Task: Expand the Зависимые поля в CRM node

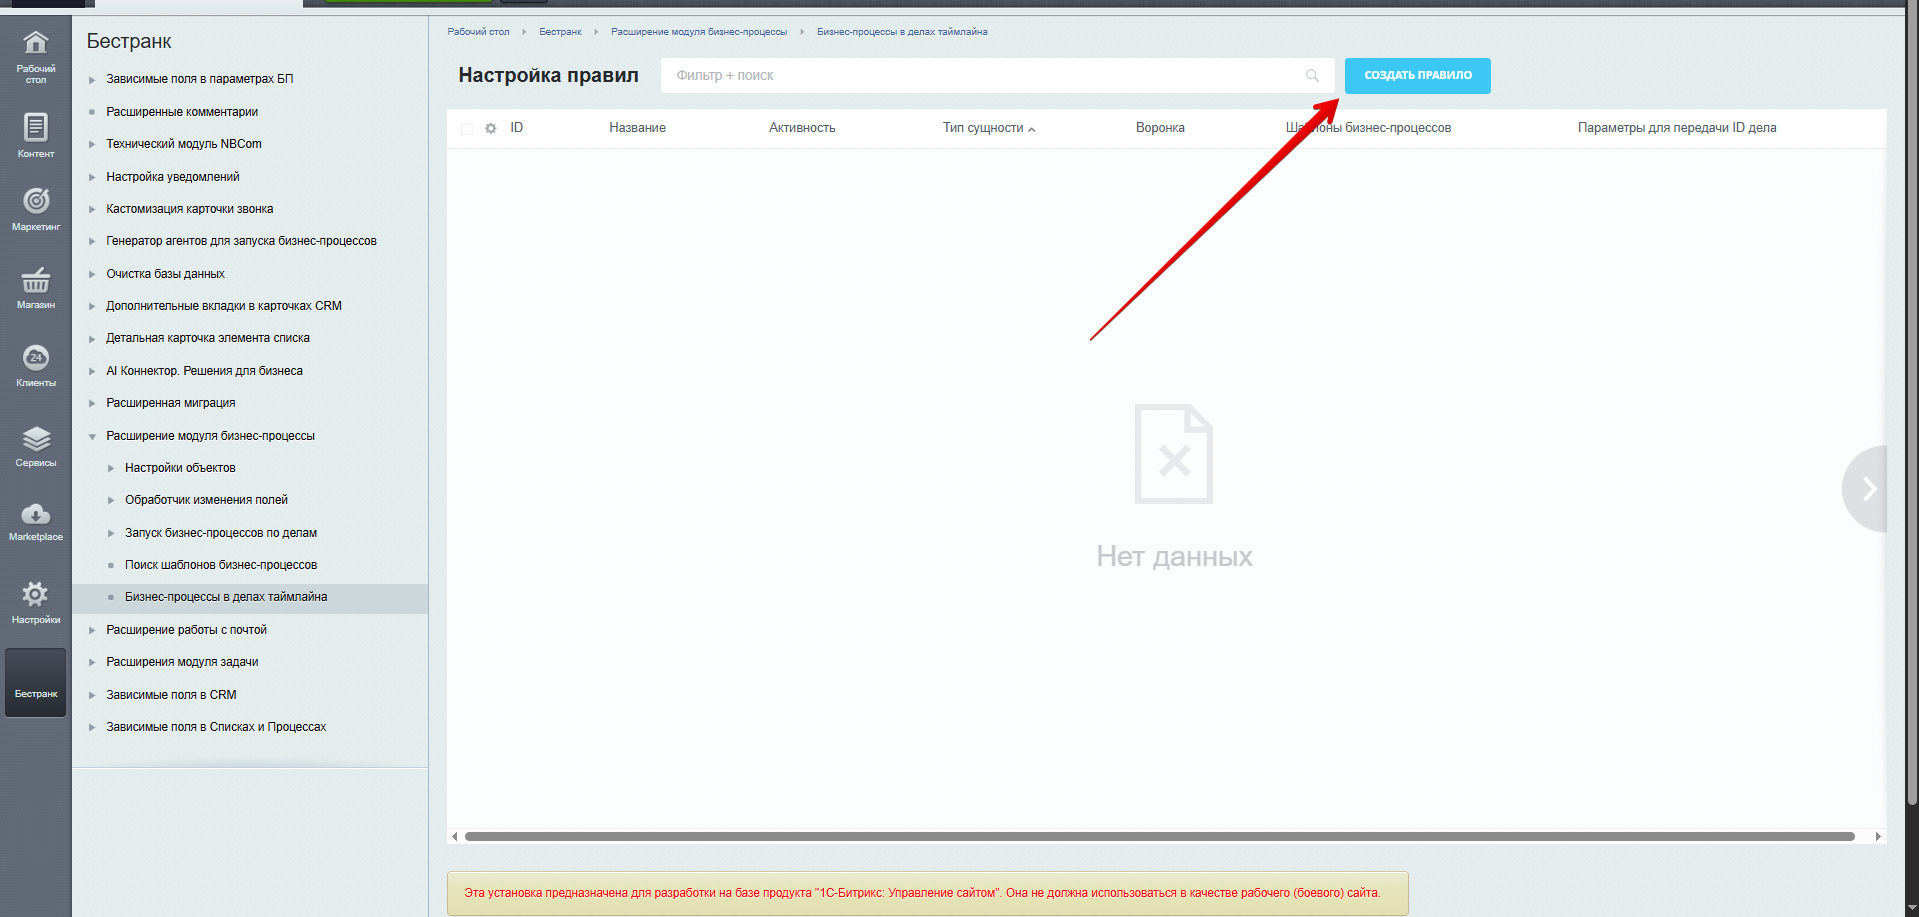Action: click(x=92, y=696)
